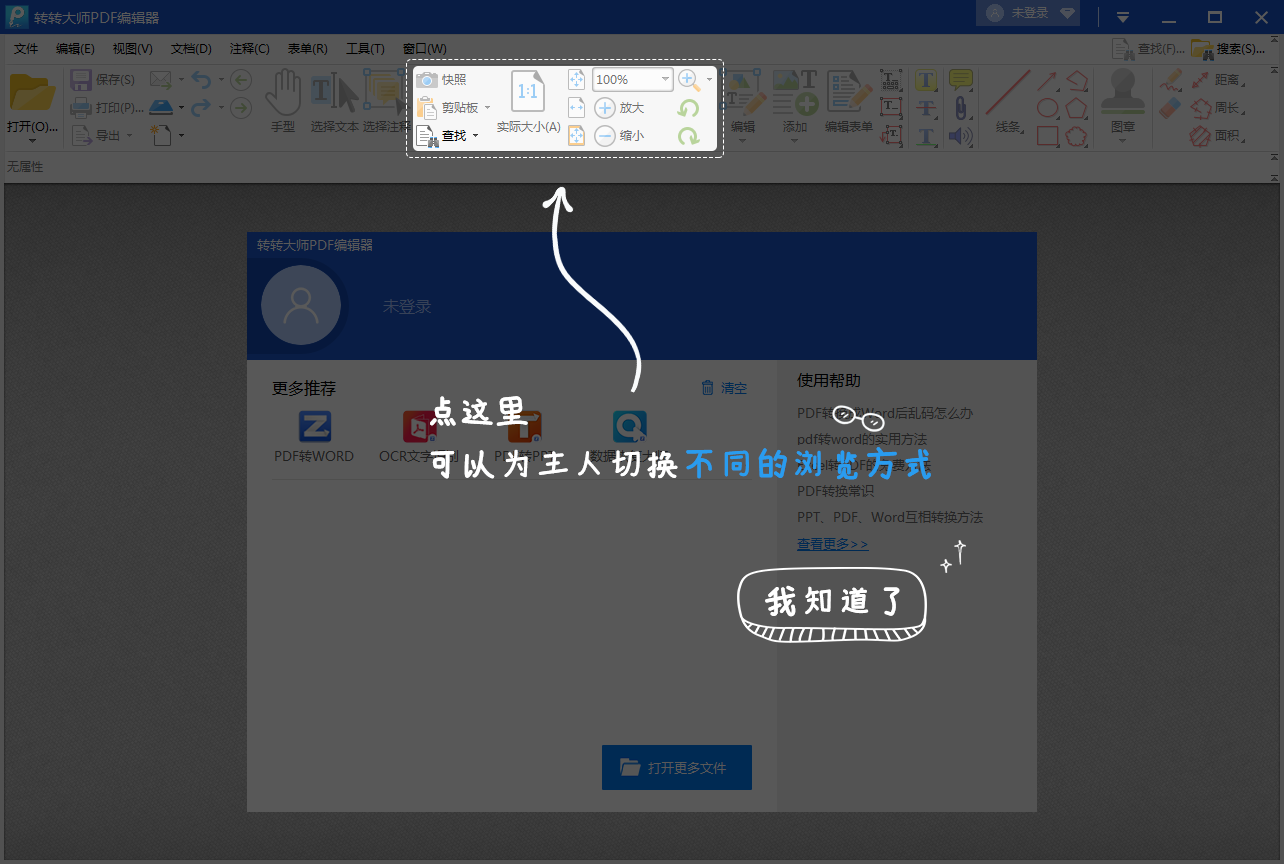1284x864 pixels.
Task: Rotate view clockwise with lower green arrow
Action: 689,136
